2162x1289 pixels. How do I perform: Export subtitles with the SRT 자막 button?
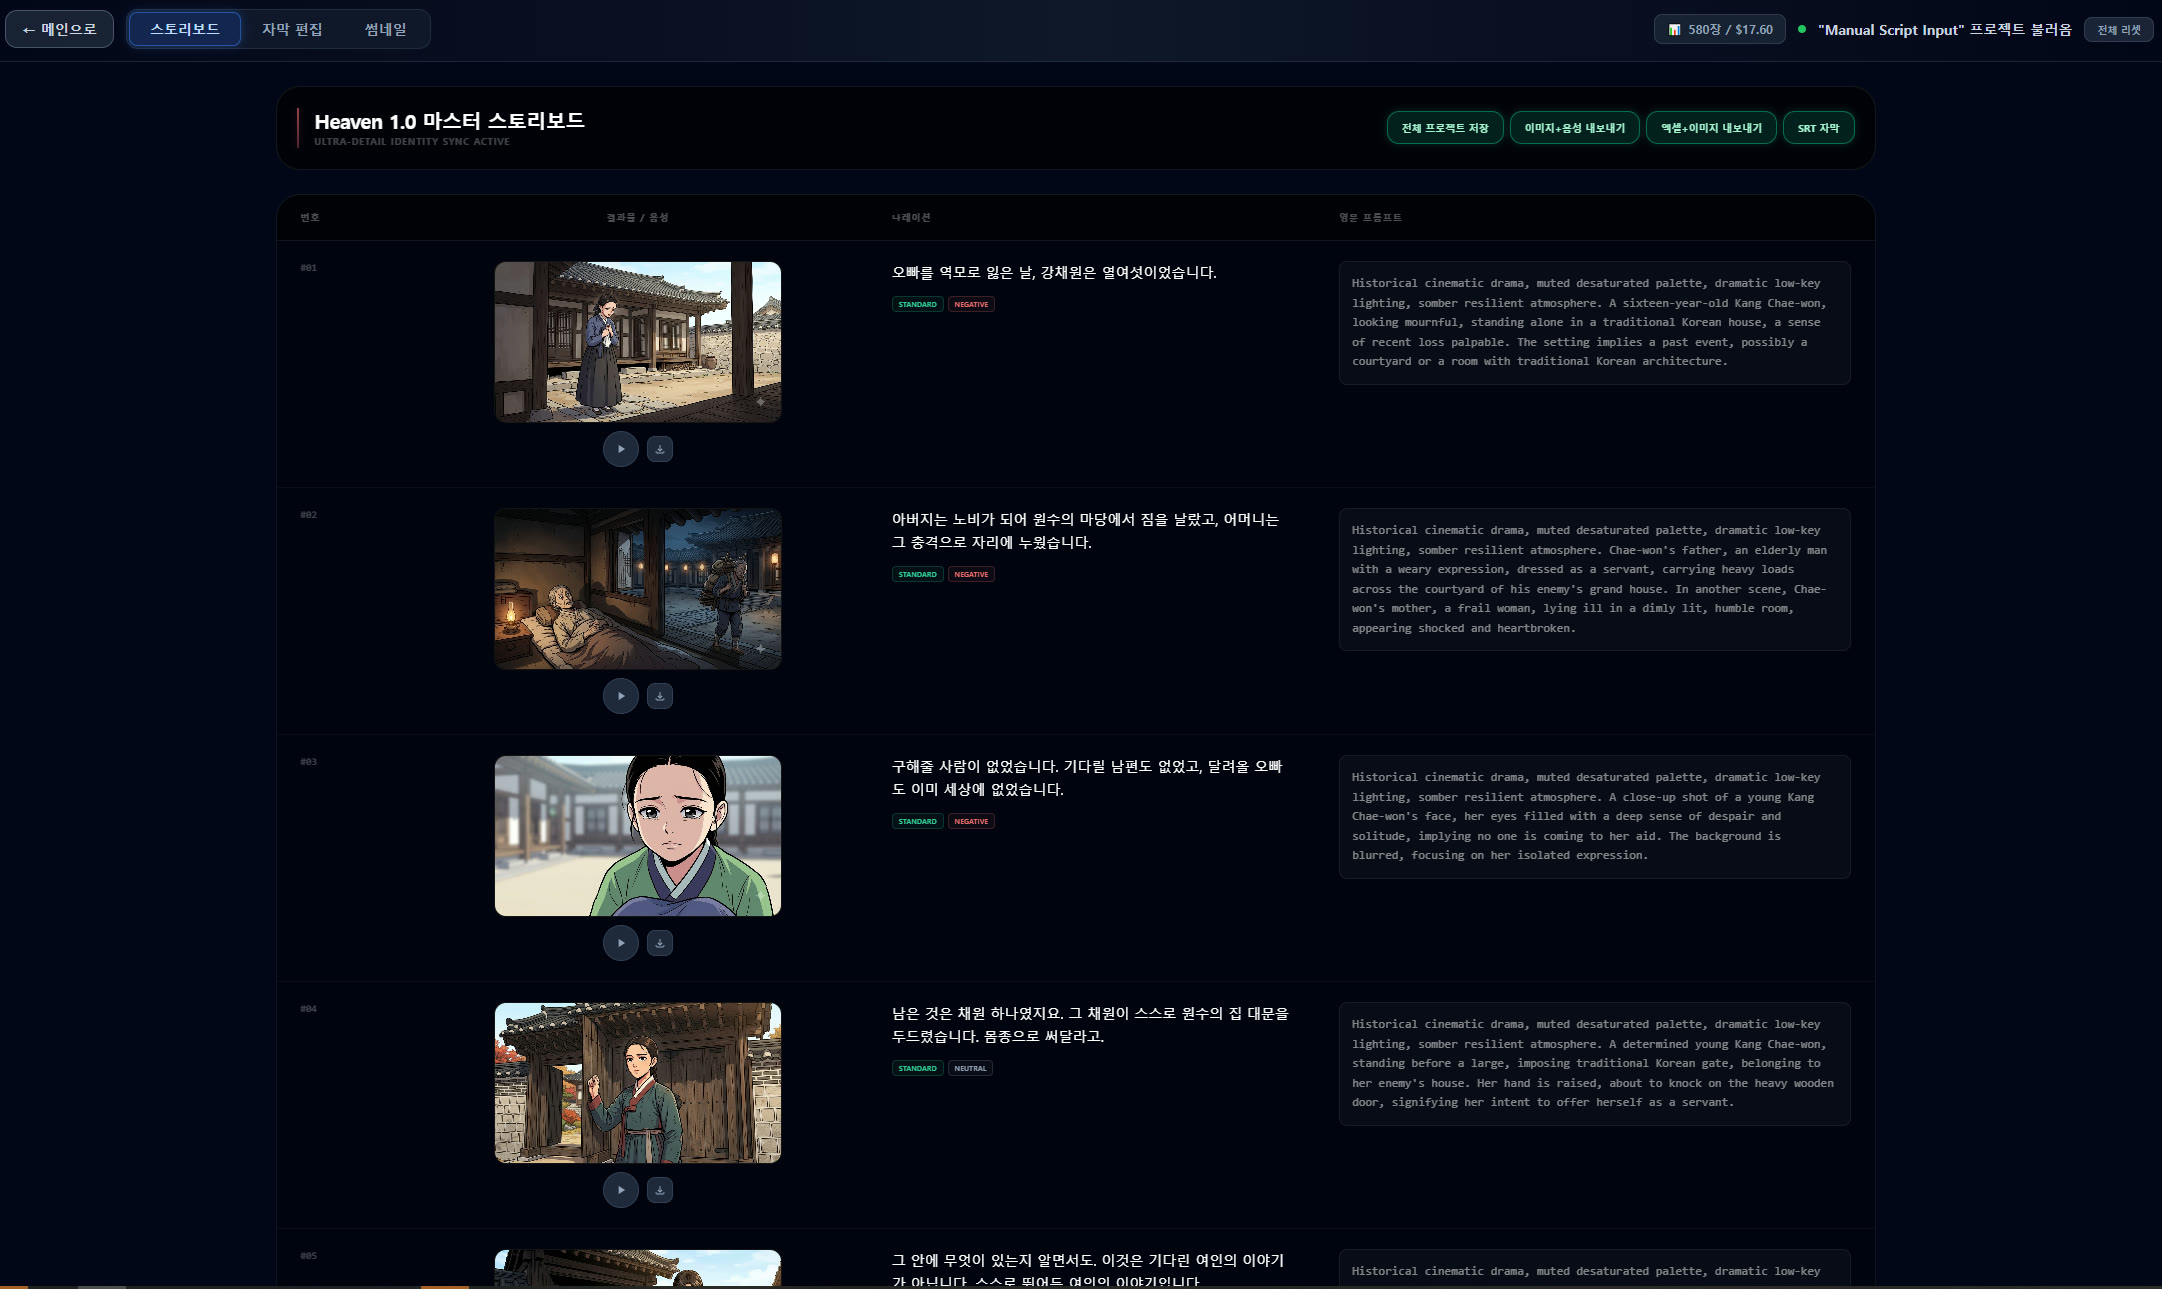[1818, 128]
